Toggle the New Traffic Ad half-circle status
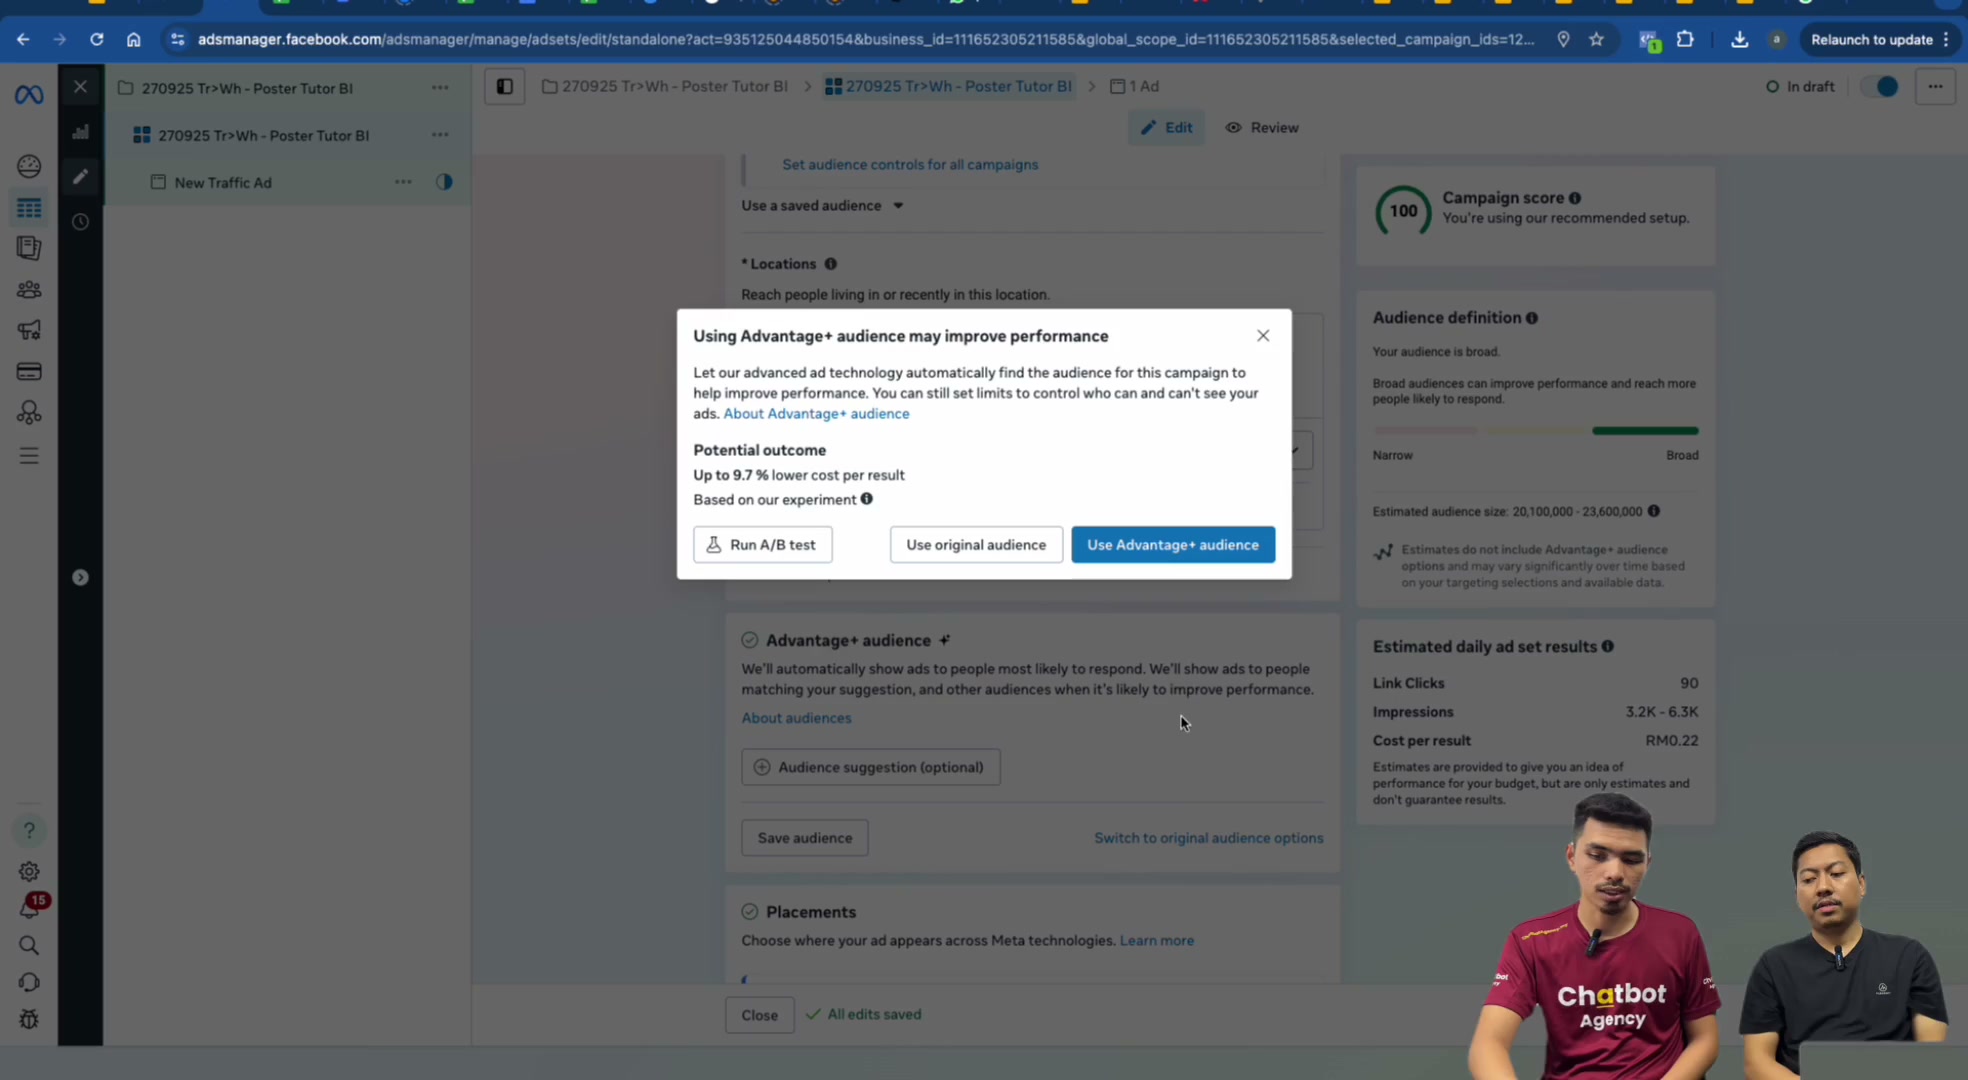 pyautogui.click(x=444, y=182)
